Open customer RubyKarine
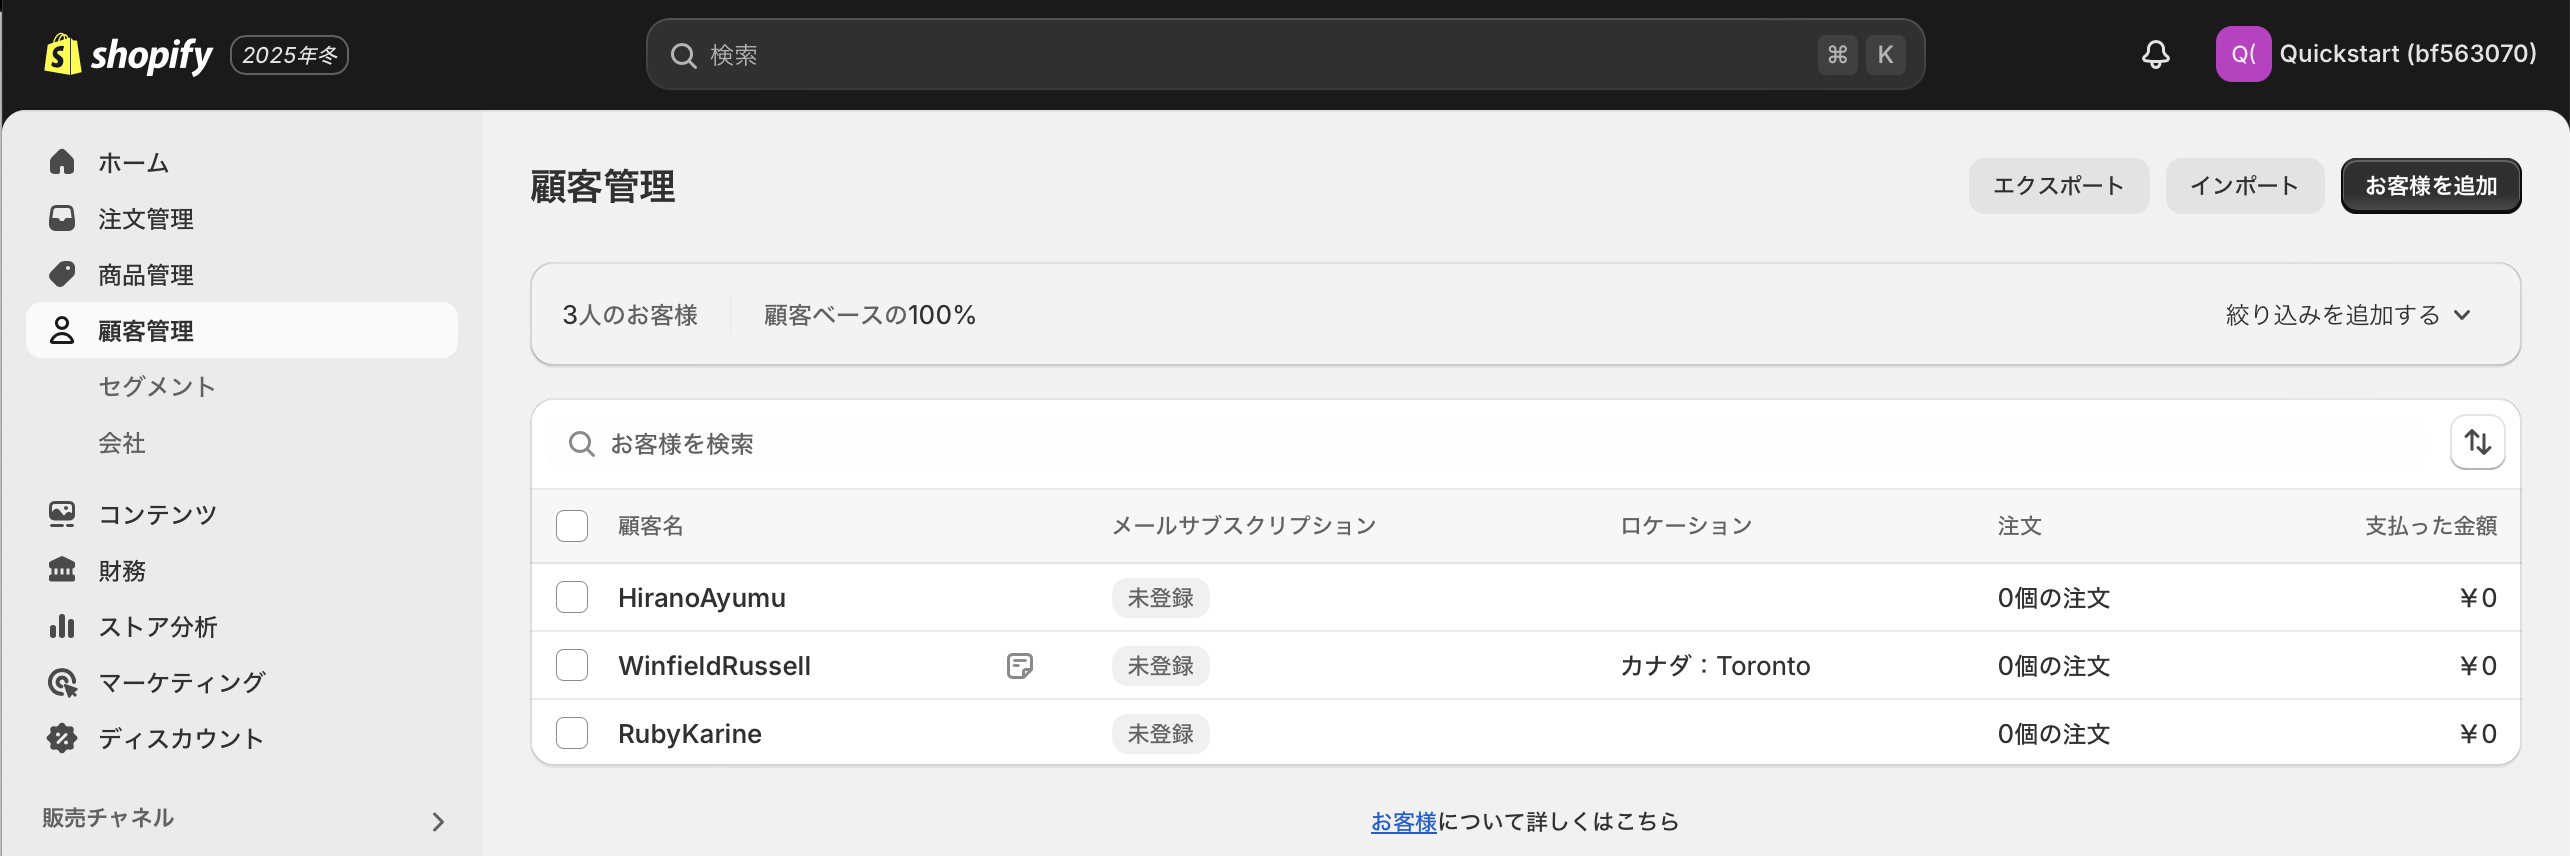Image resolution: width=2570 pixels, height=856 pixels. pyautogui.click(x=690, y=734)
